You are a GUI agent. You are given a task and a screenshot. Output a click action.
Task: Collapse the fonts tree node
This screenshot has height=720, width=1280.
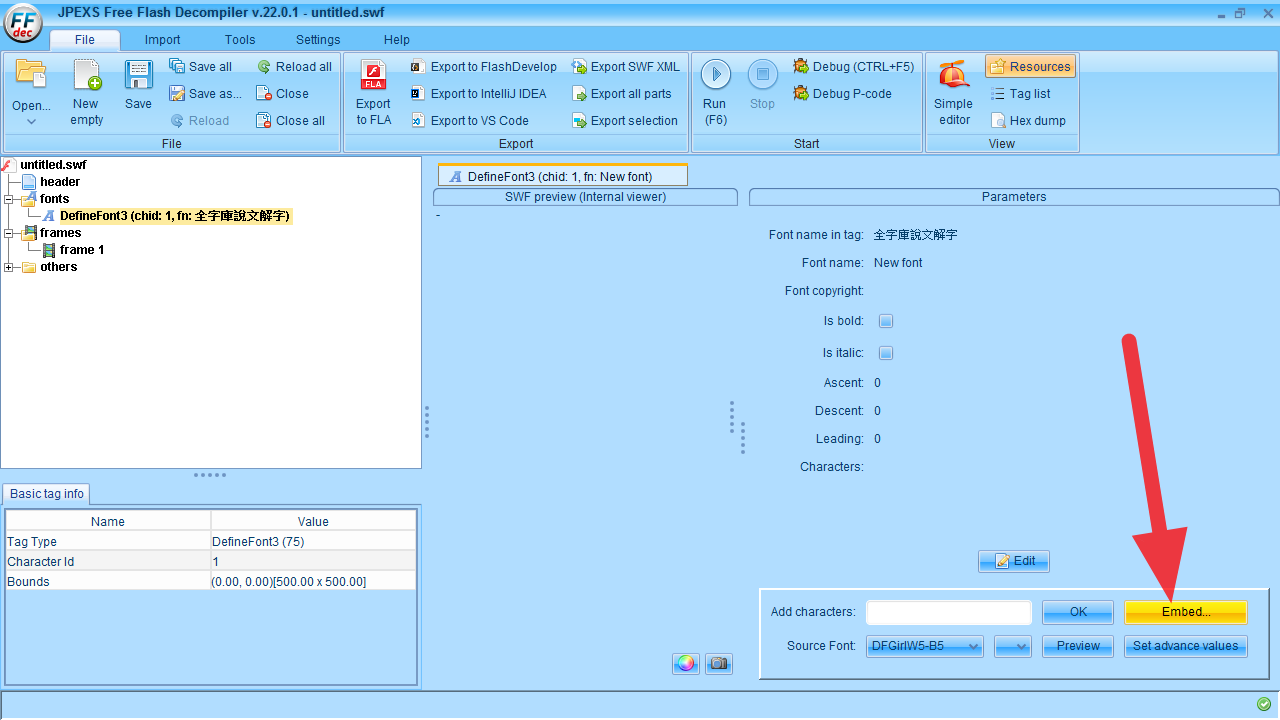point(9,199)
